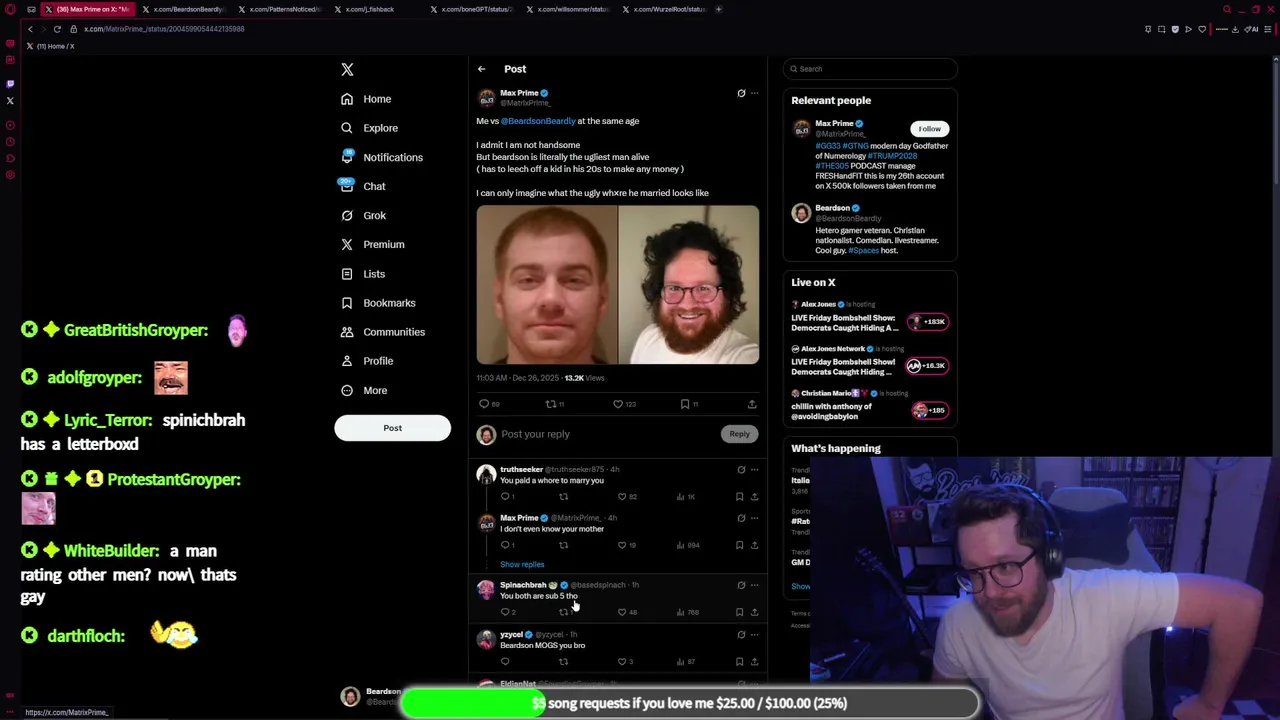1280x720 pixels.
Task: Click Spinachbrah's profile avatar
Action: (486, 590)
